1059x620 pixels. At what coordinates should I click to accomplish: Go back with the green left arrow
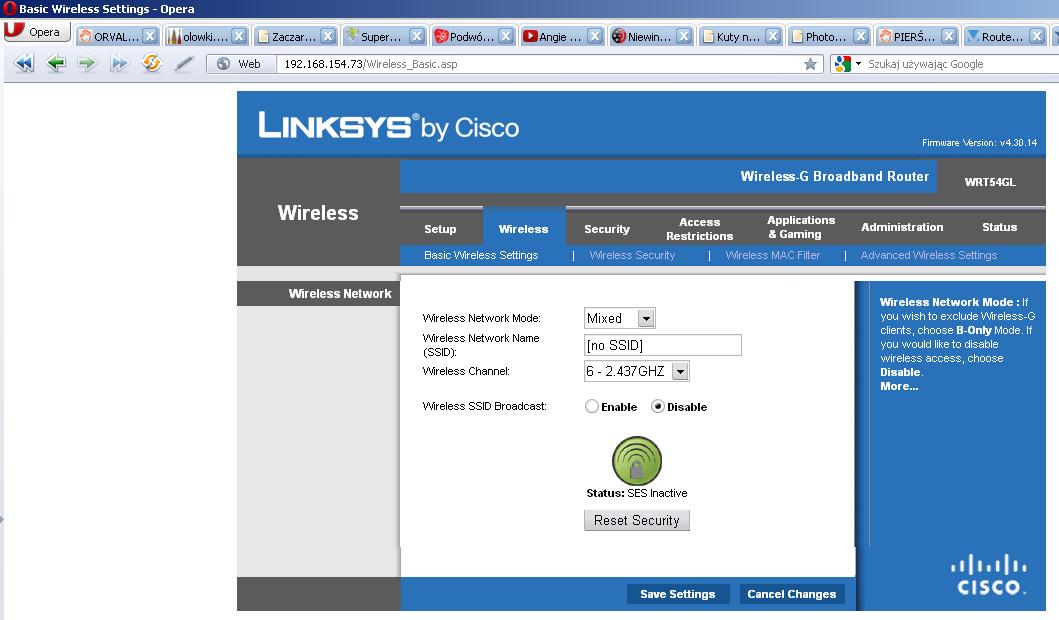tap(55, 63)
